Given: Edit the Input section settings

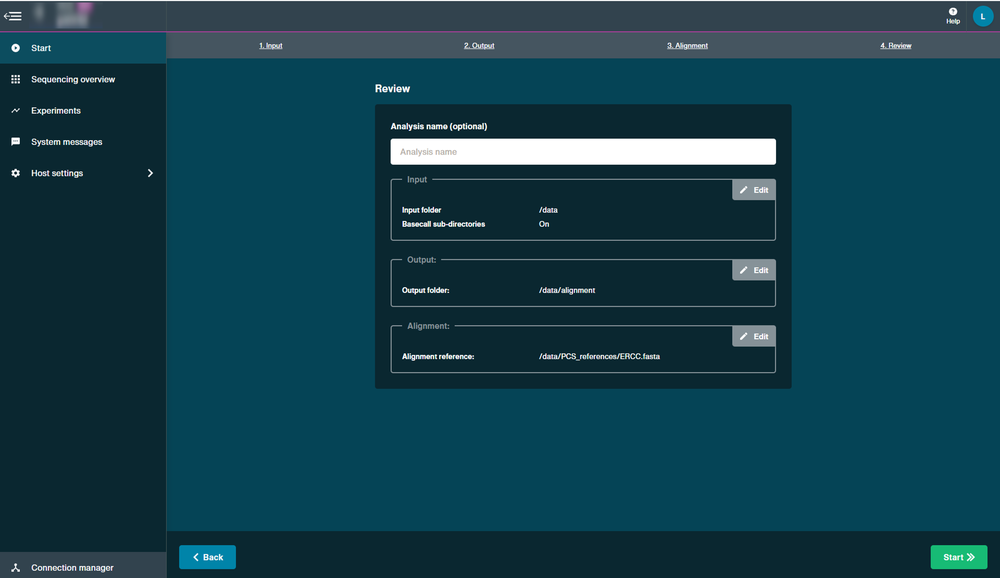Looking at the screenshot, I should (754, 190).
